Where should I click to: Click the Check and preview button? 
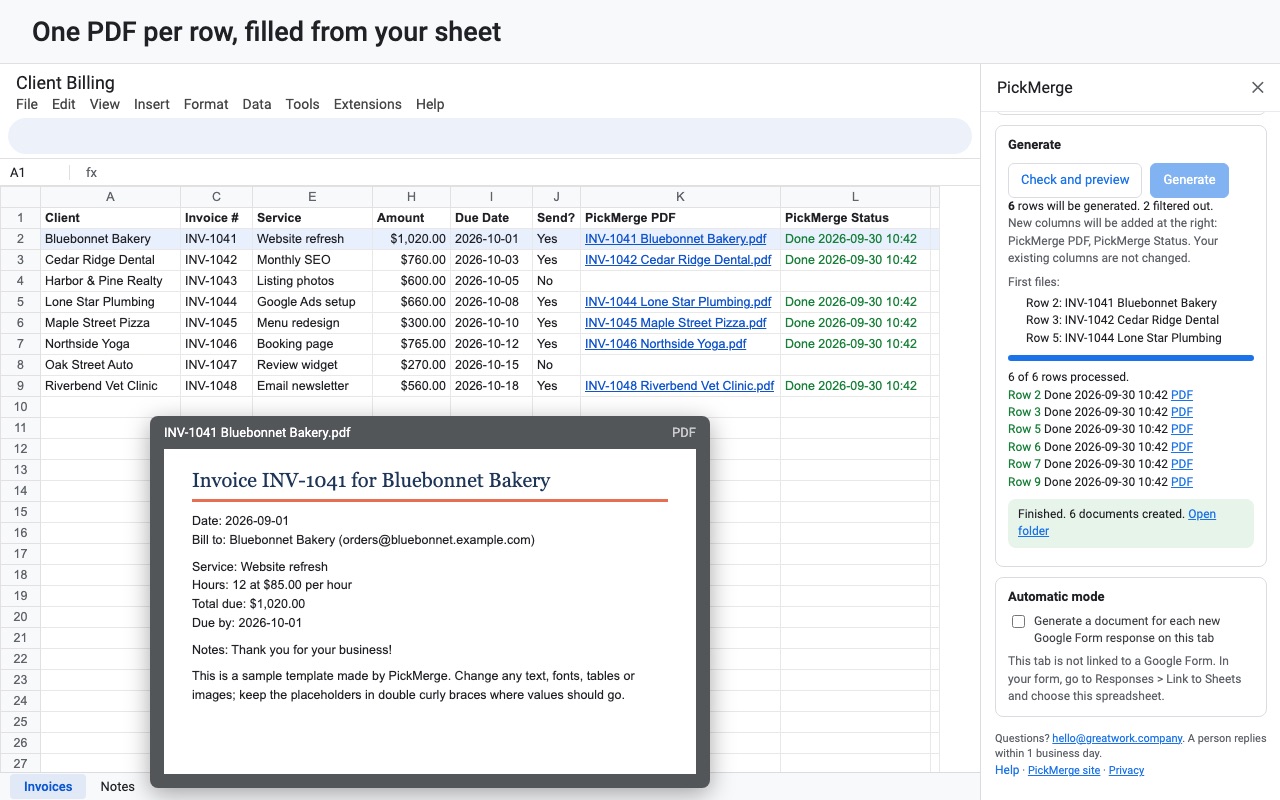(x=1075, y=180)
